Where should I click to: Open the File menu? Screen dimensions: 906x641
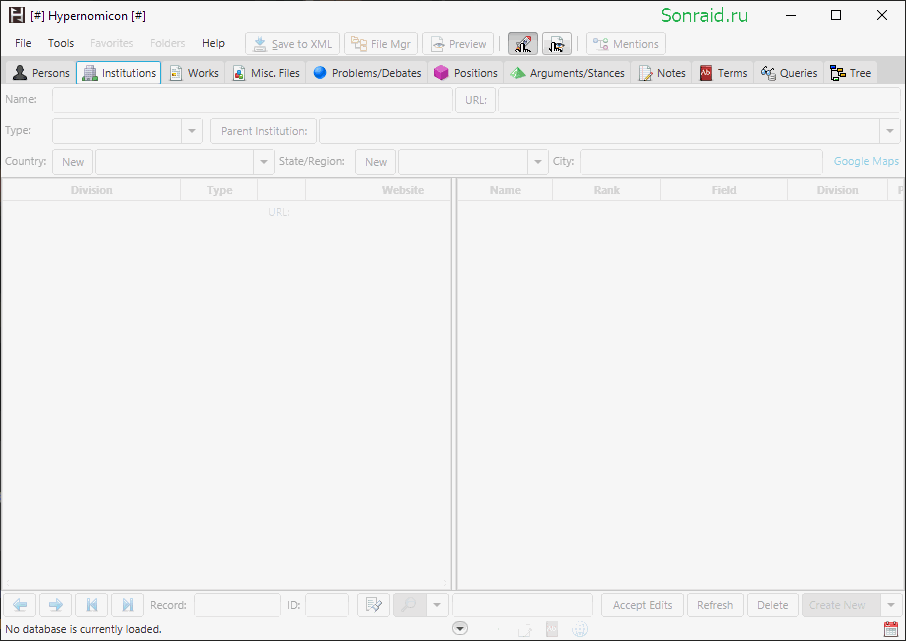coord(23,43)
